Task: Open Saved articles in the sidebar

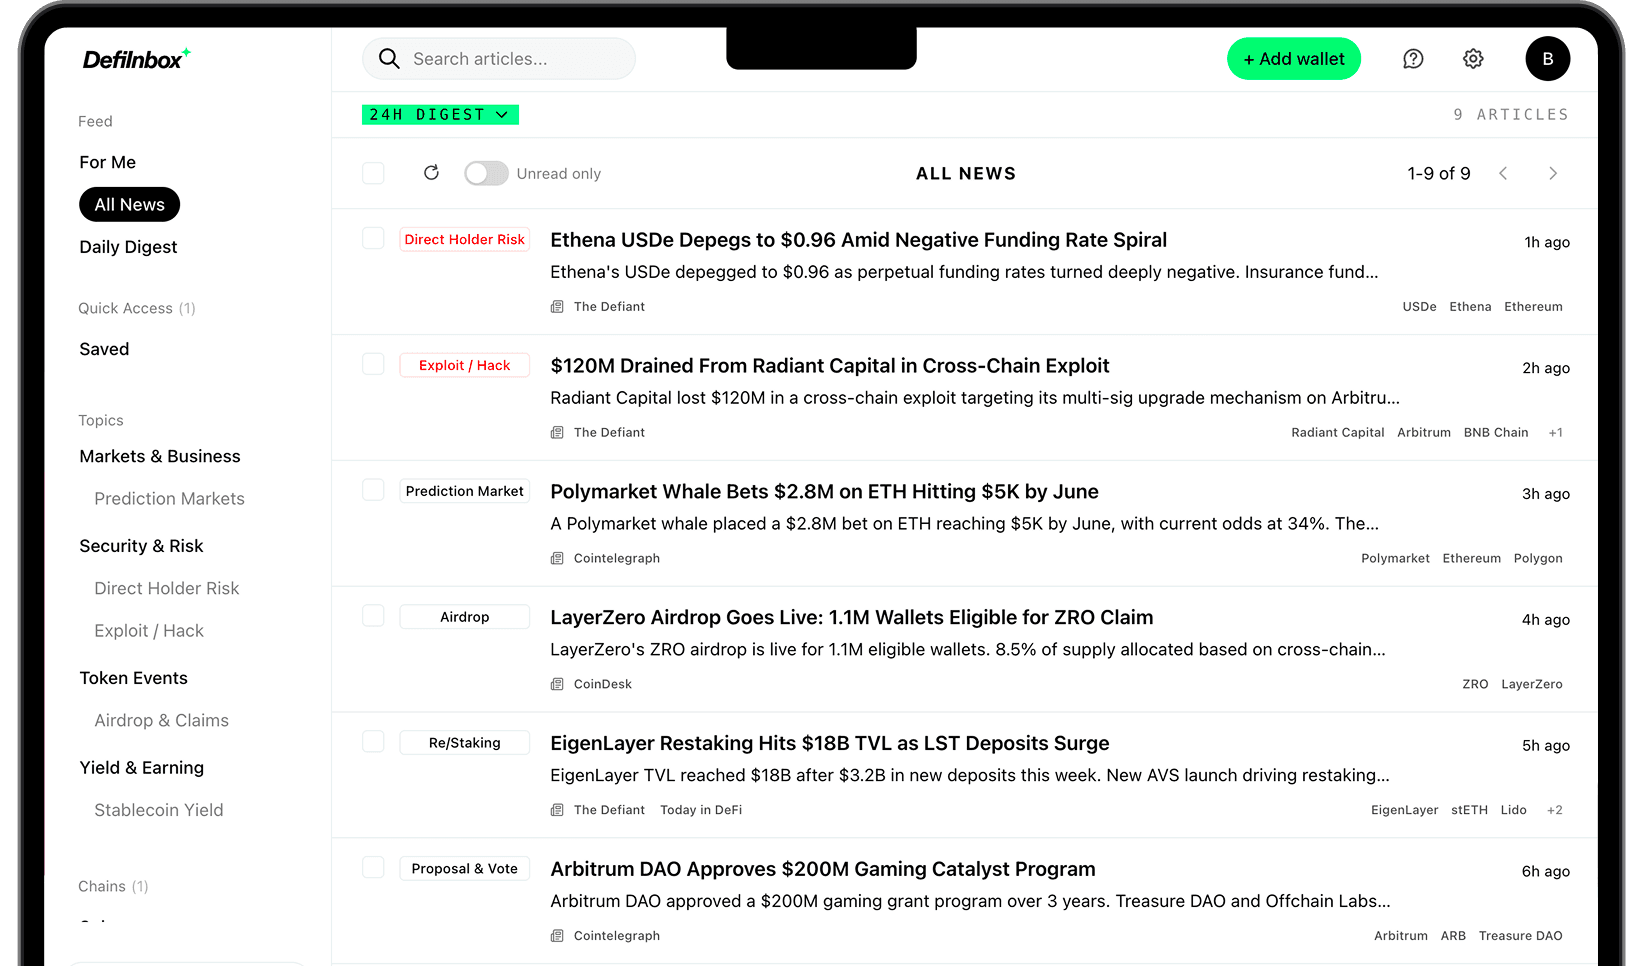Action: [104, 349]
